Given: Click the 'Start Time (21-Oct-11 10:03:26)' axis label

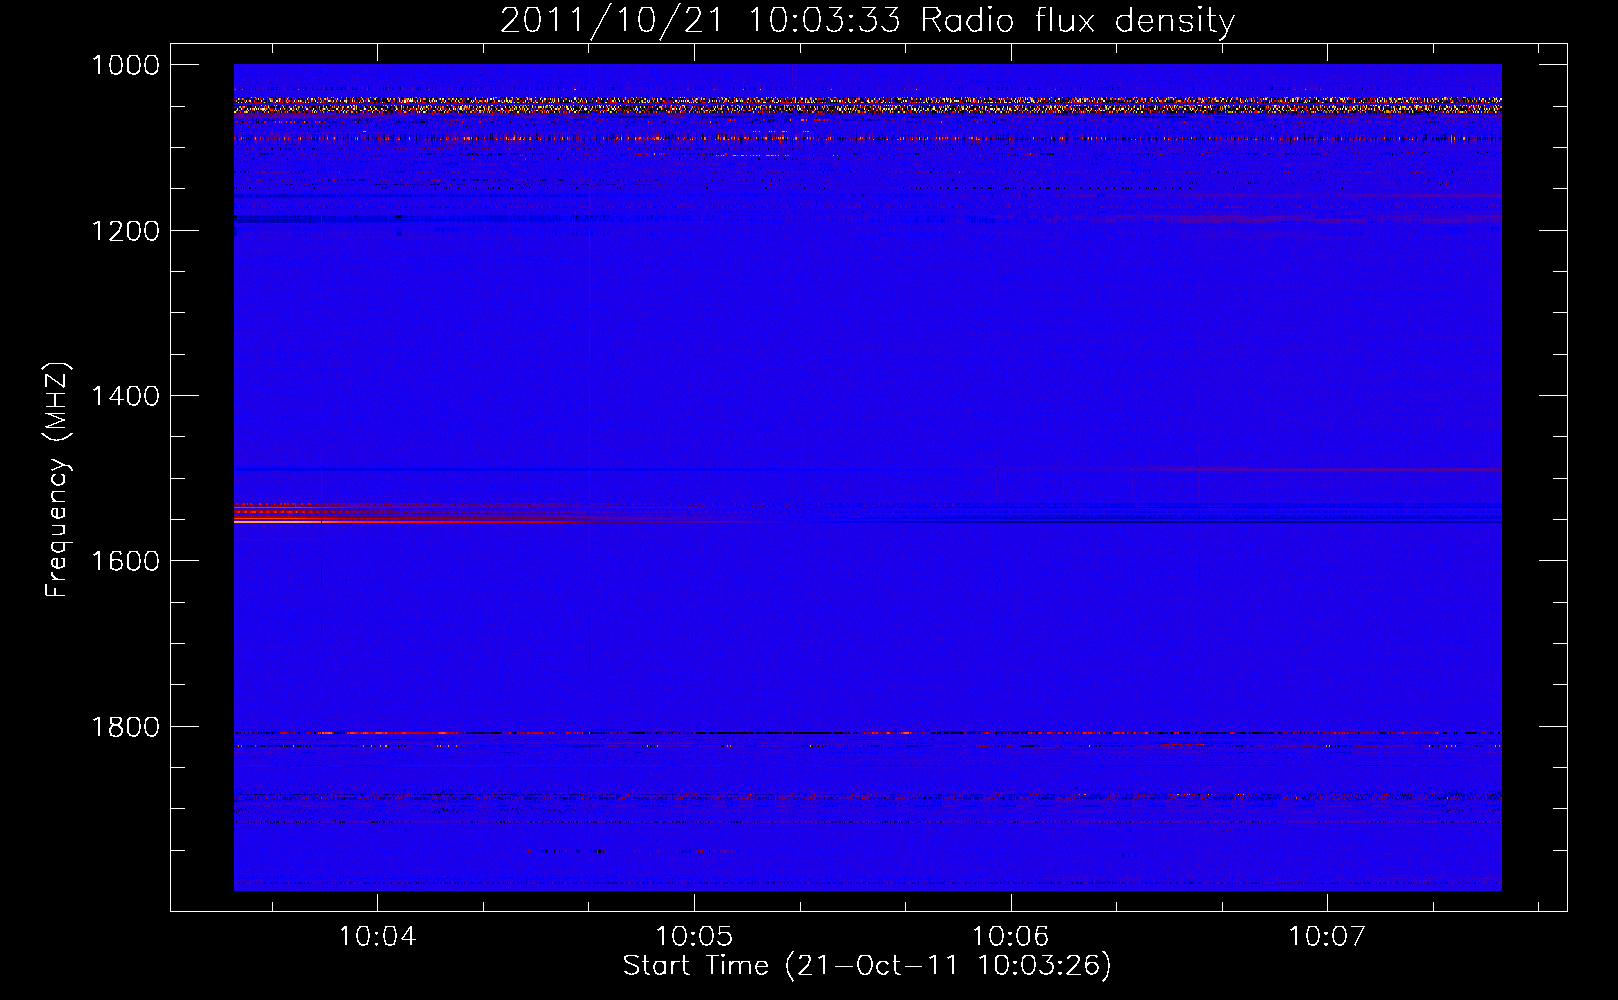Looking at the screenshot, I should [867, 966].
